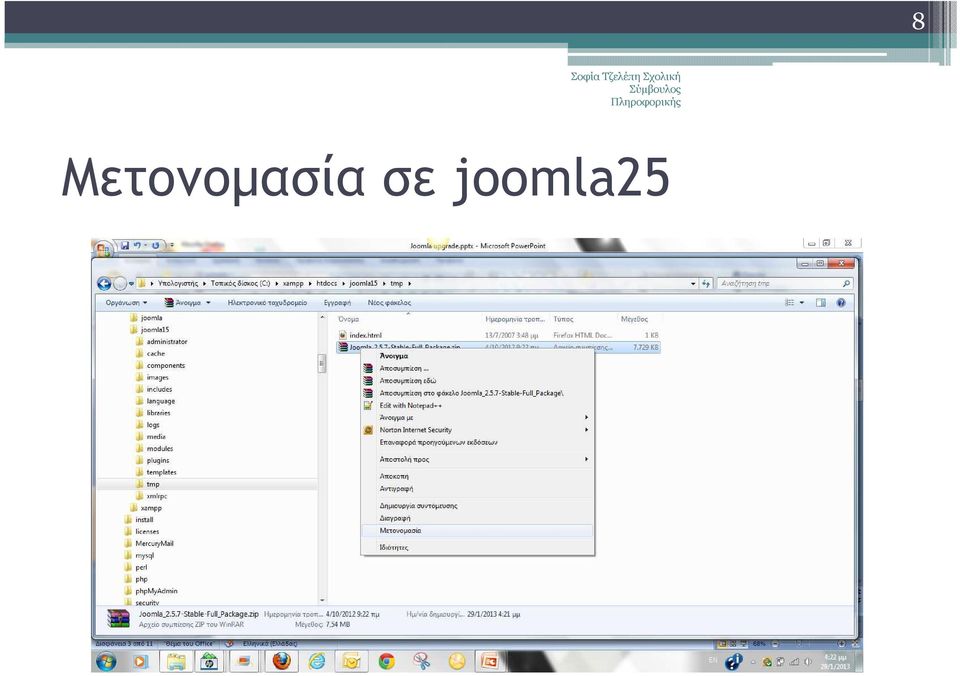
Task: Click the WinRAR archive icon in details pane
Action: [118, 618]
